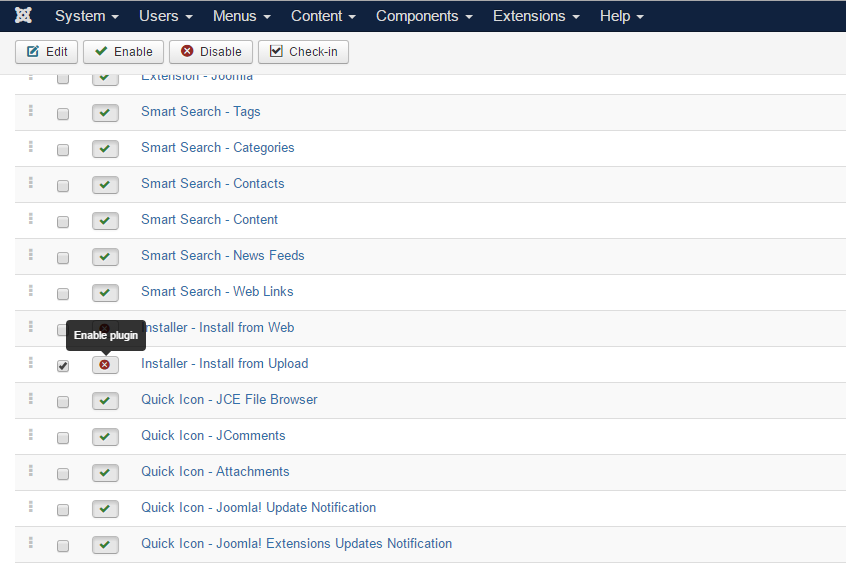Click drag handle of JCE File Browser row

31,398
